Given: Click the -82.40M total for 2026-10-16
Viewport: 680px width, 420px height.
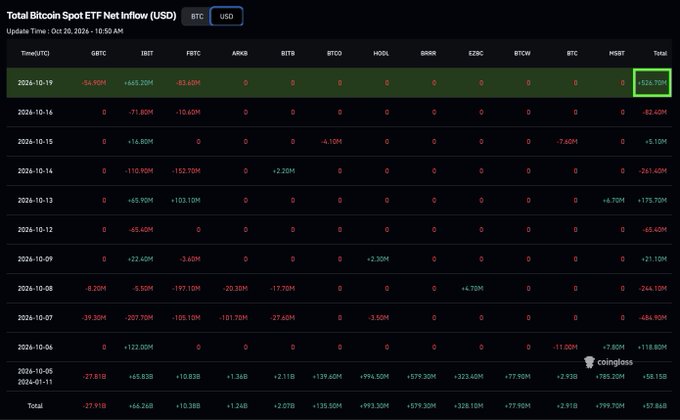Looking at the screenshot, I should [655, 112].
